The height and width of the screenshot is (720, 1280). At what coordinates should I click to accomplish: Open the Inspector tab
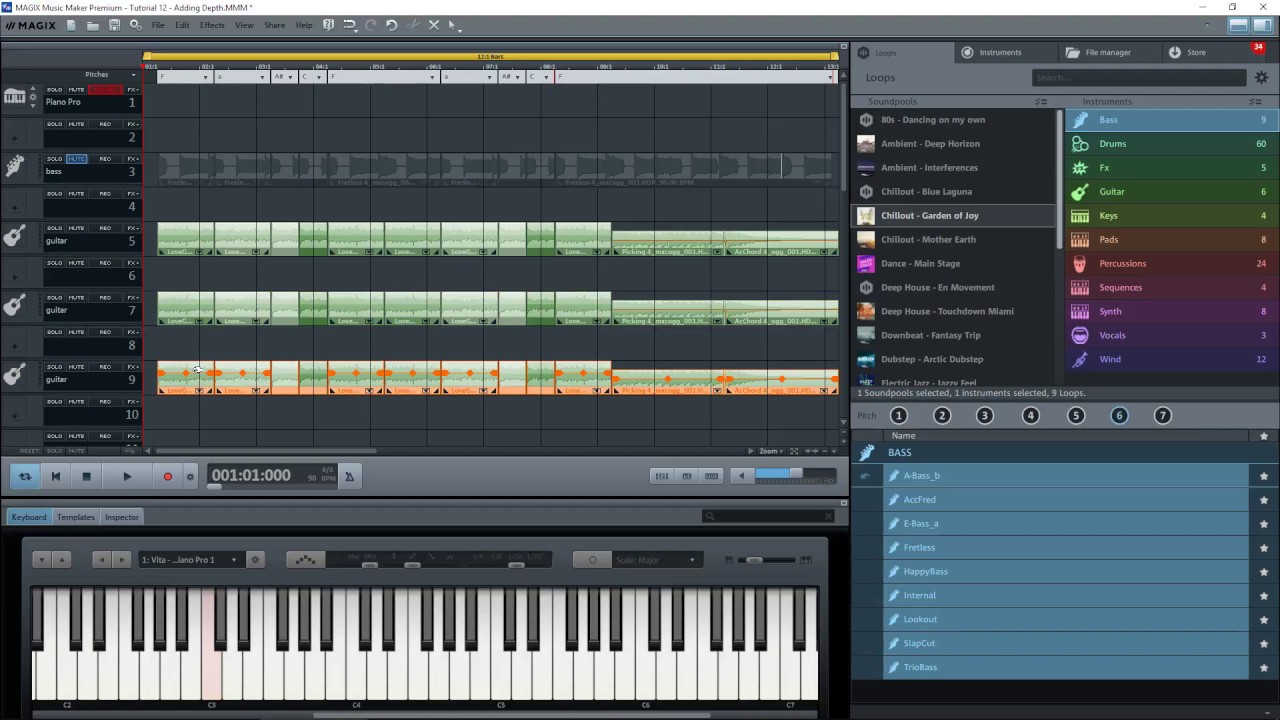[x=122, y=517]
